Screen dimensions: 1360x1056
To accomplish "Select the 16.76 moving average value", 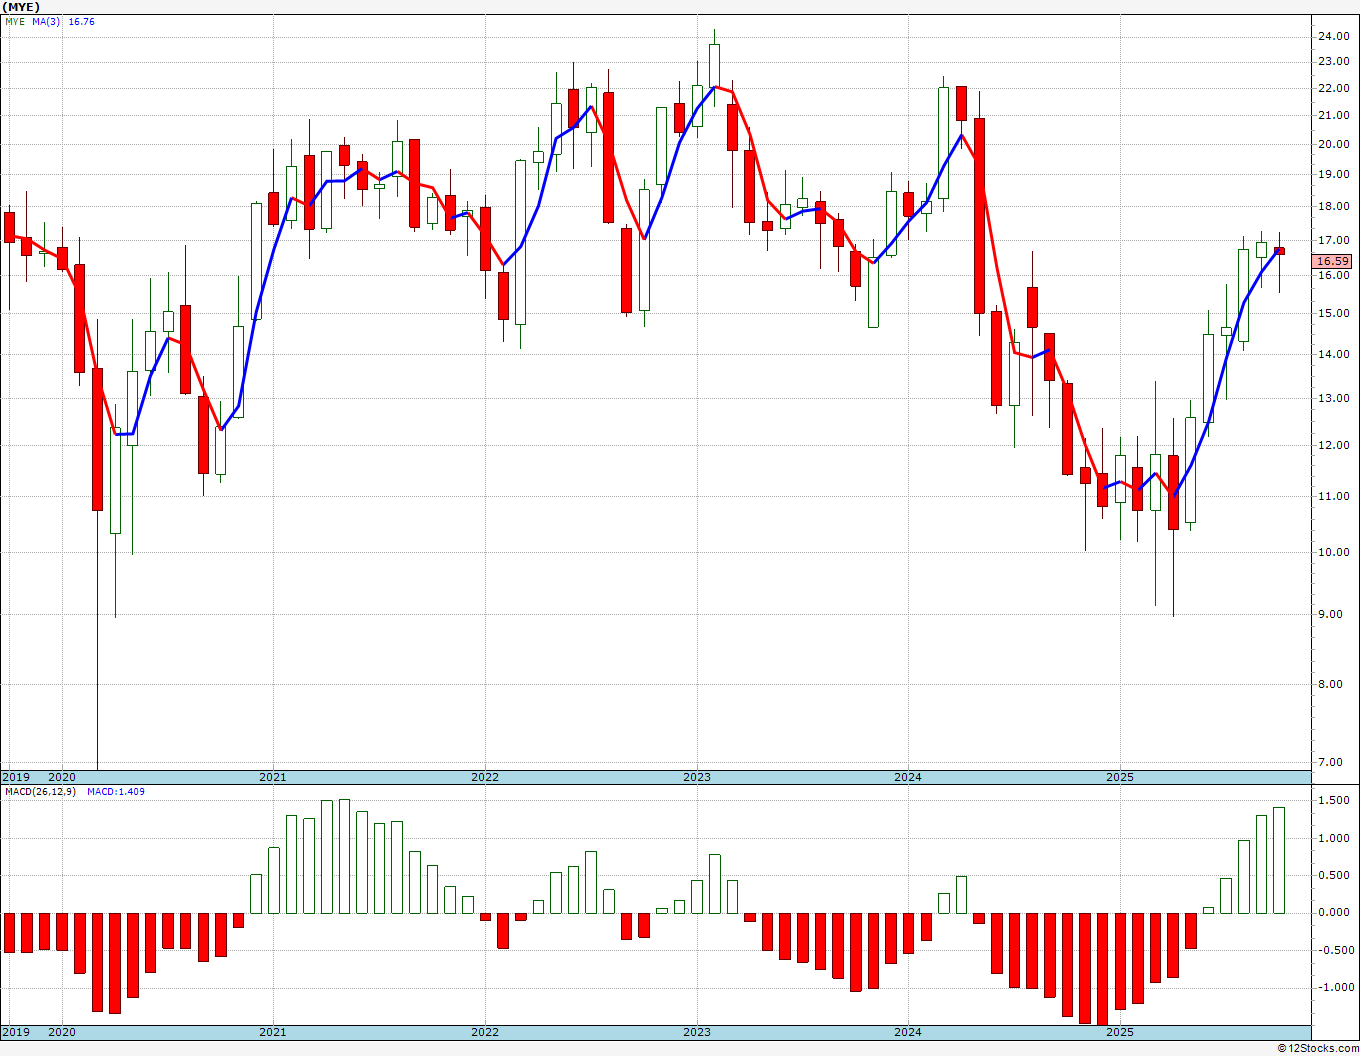I will pyautogui.click(x=81, y=21).
